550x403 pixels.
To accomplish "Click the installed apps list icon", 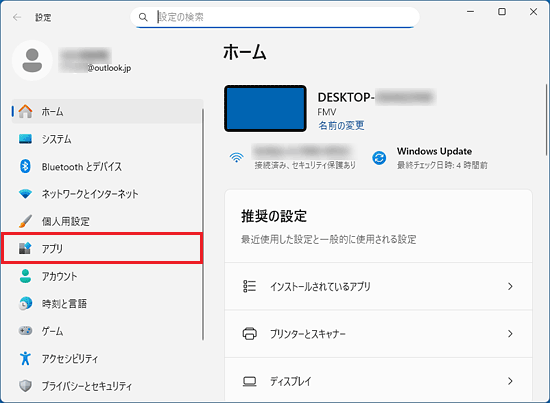I will click(x=249, y=286).
